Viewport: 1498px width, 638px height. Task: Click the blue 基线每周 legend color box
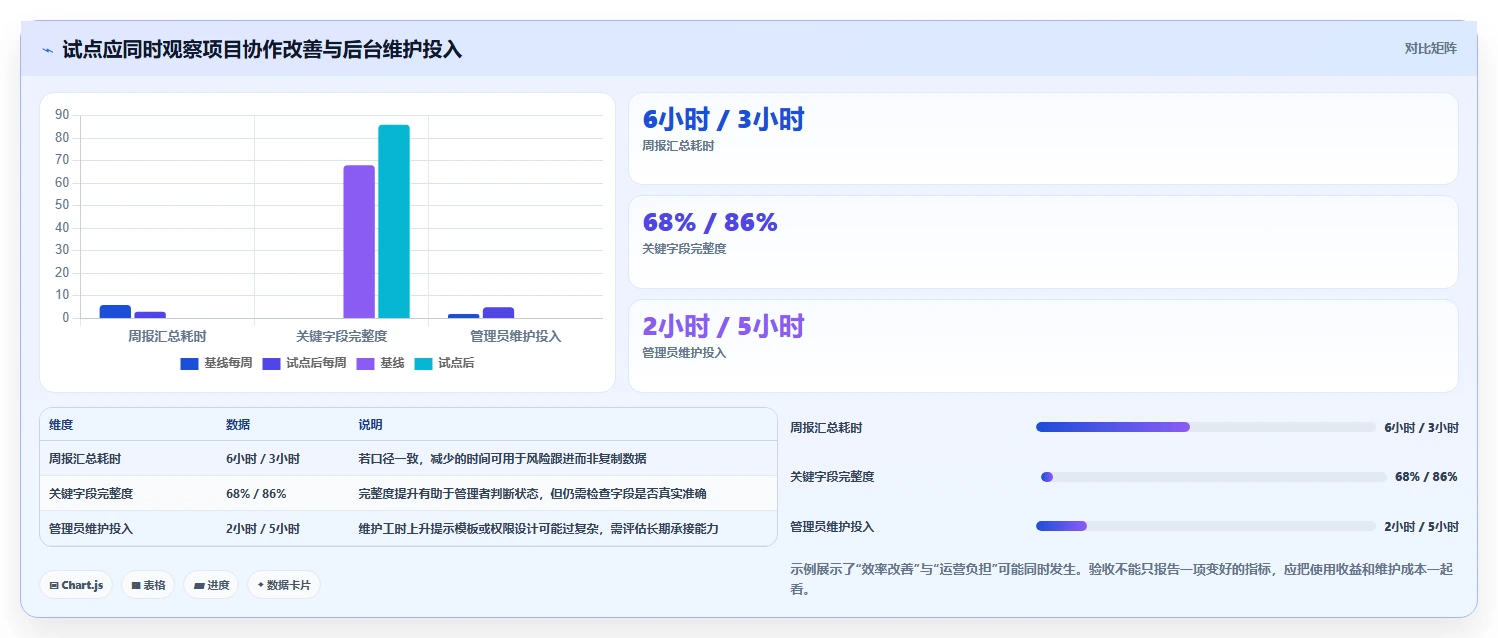pyautogui.click(x=189, y=363)
